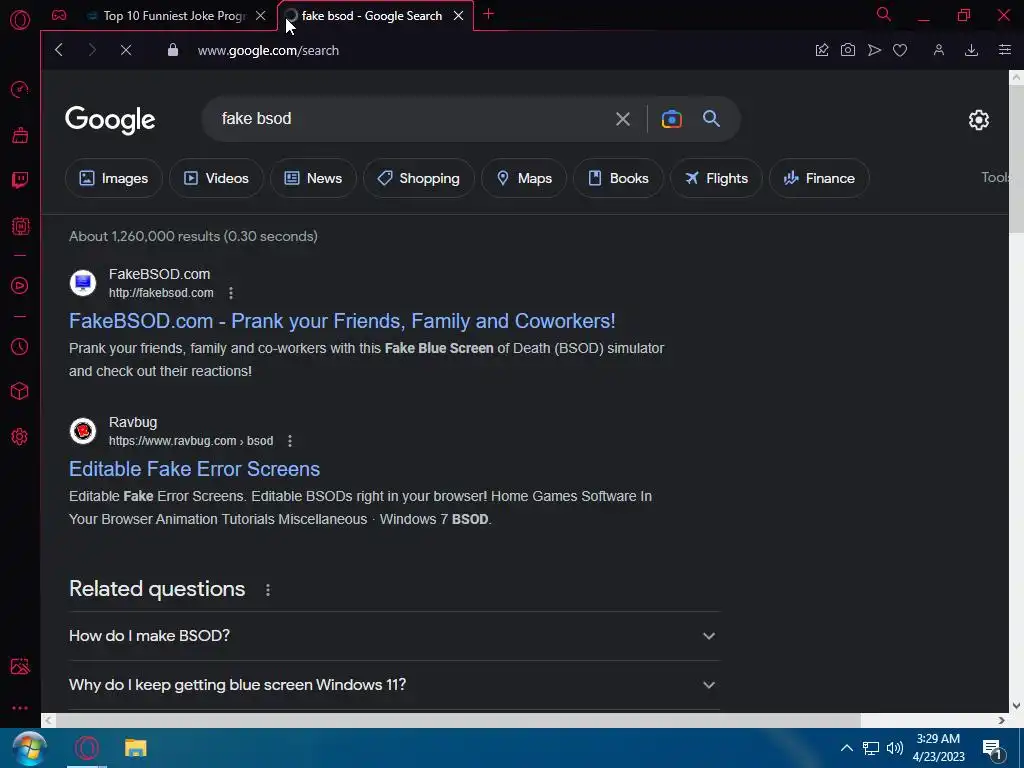Open the Player sidebar icon

(20, 285)
